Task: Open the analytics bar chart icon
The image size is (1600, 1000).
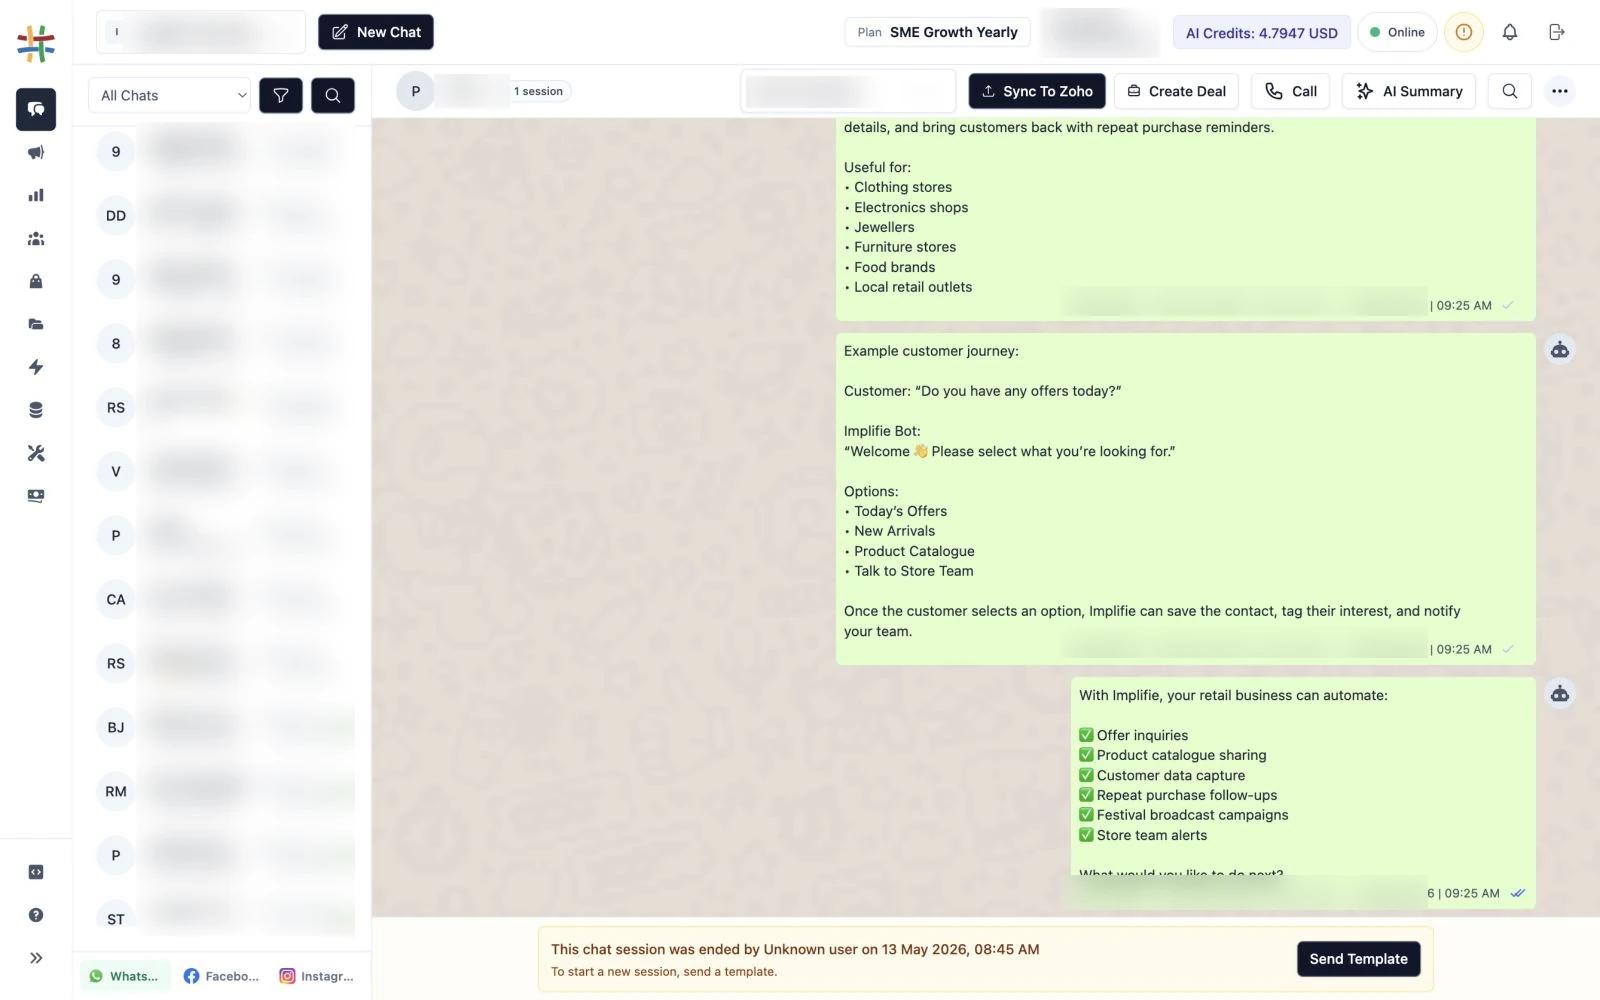Action: (x=36, y=195)
